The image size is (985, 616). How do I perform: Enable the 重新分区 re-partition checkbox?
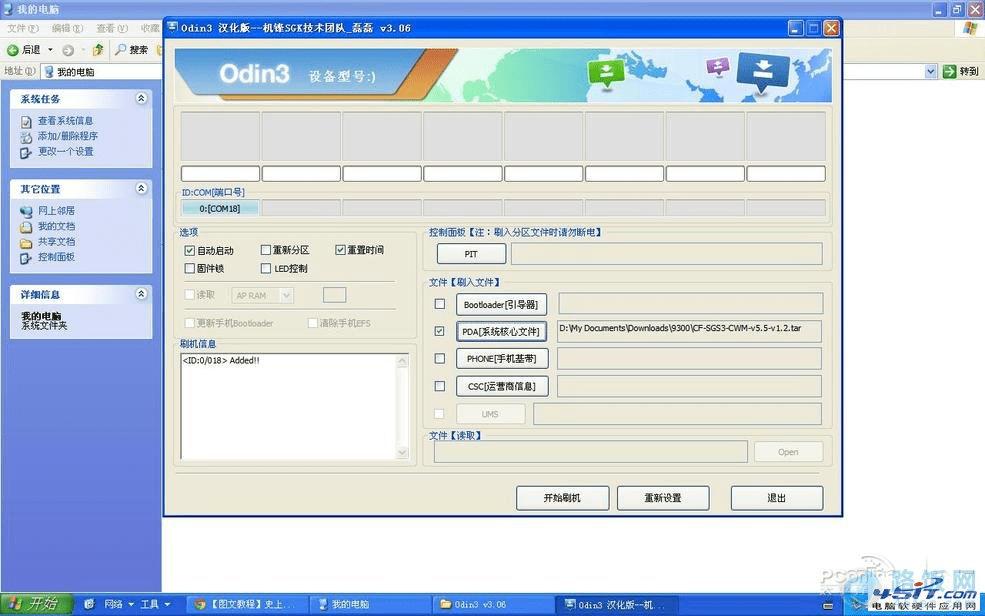[266, 250]
